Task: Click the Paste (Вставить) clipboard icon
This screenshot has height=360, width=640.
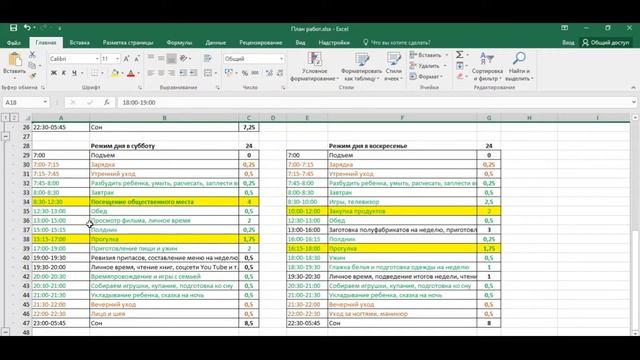Action: (15, 60)
